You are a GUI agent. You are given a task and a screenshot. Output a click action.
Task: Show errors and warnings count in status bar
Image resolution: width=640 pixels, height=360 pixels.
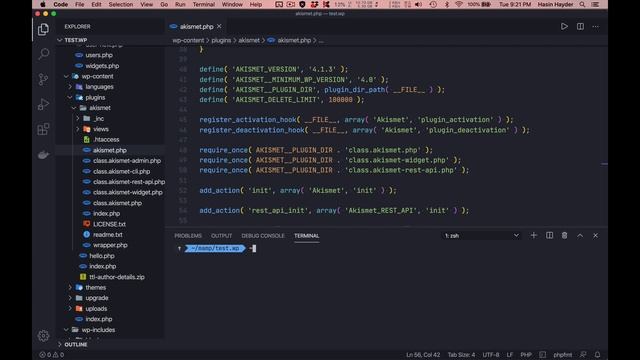tap(51, 355)
